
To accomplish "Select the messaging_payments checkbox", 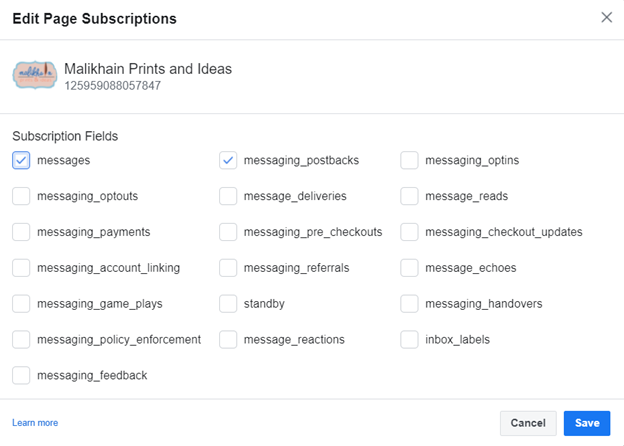I will 21,232.
